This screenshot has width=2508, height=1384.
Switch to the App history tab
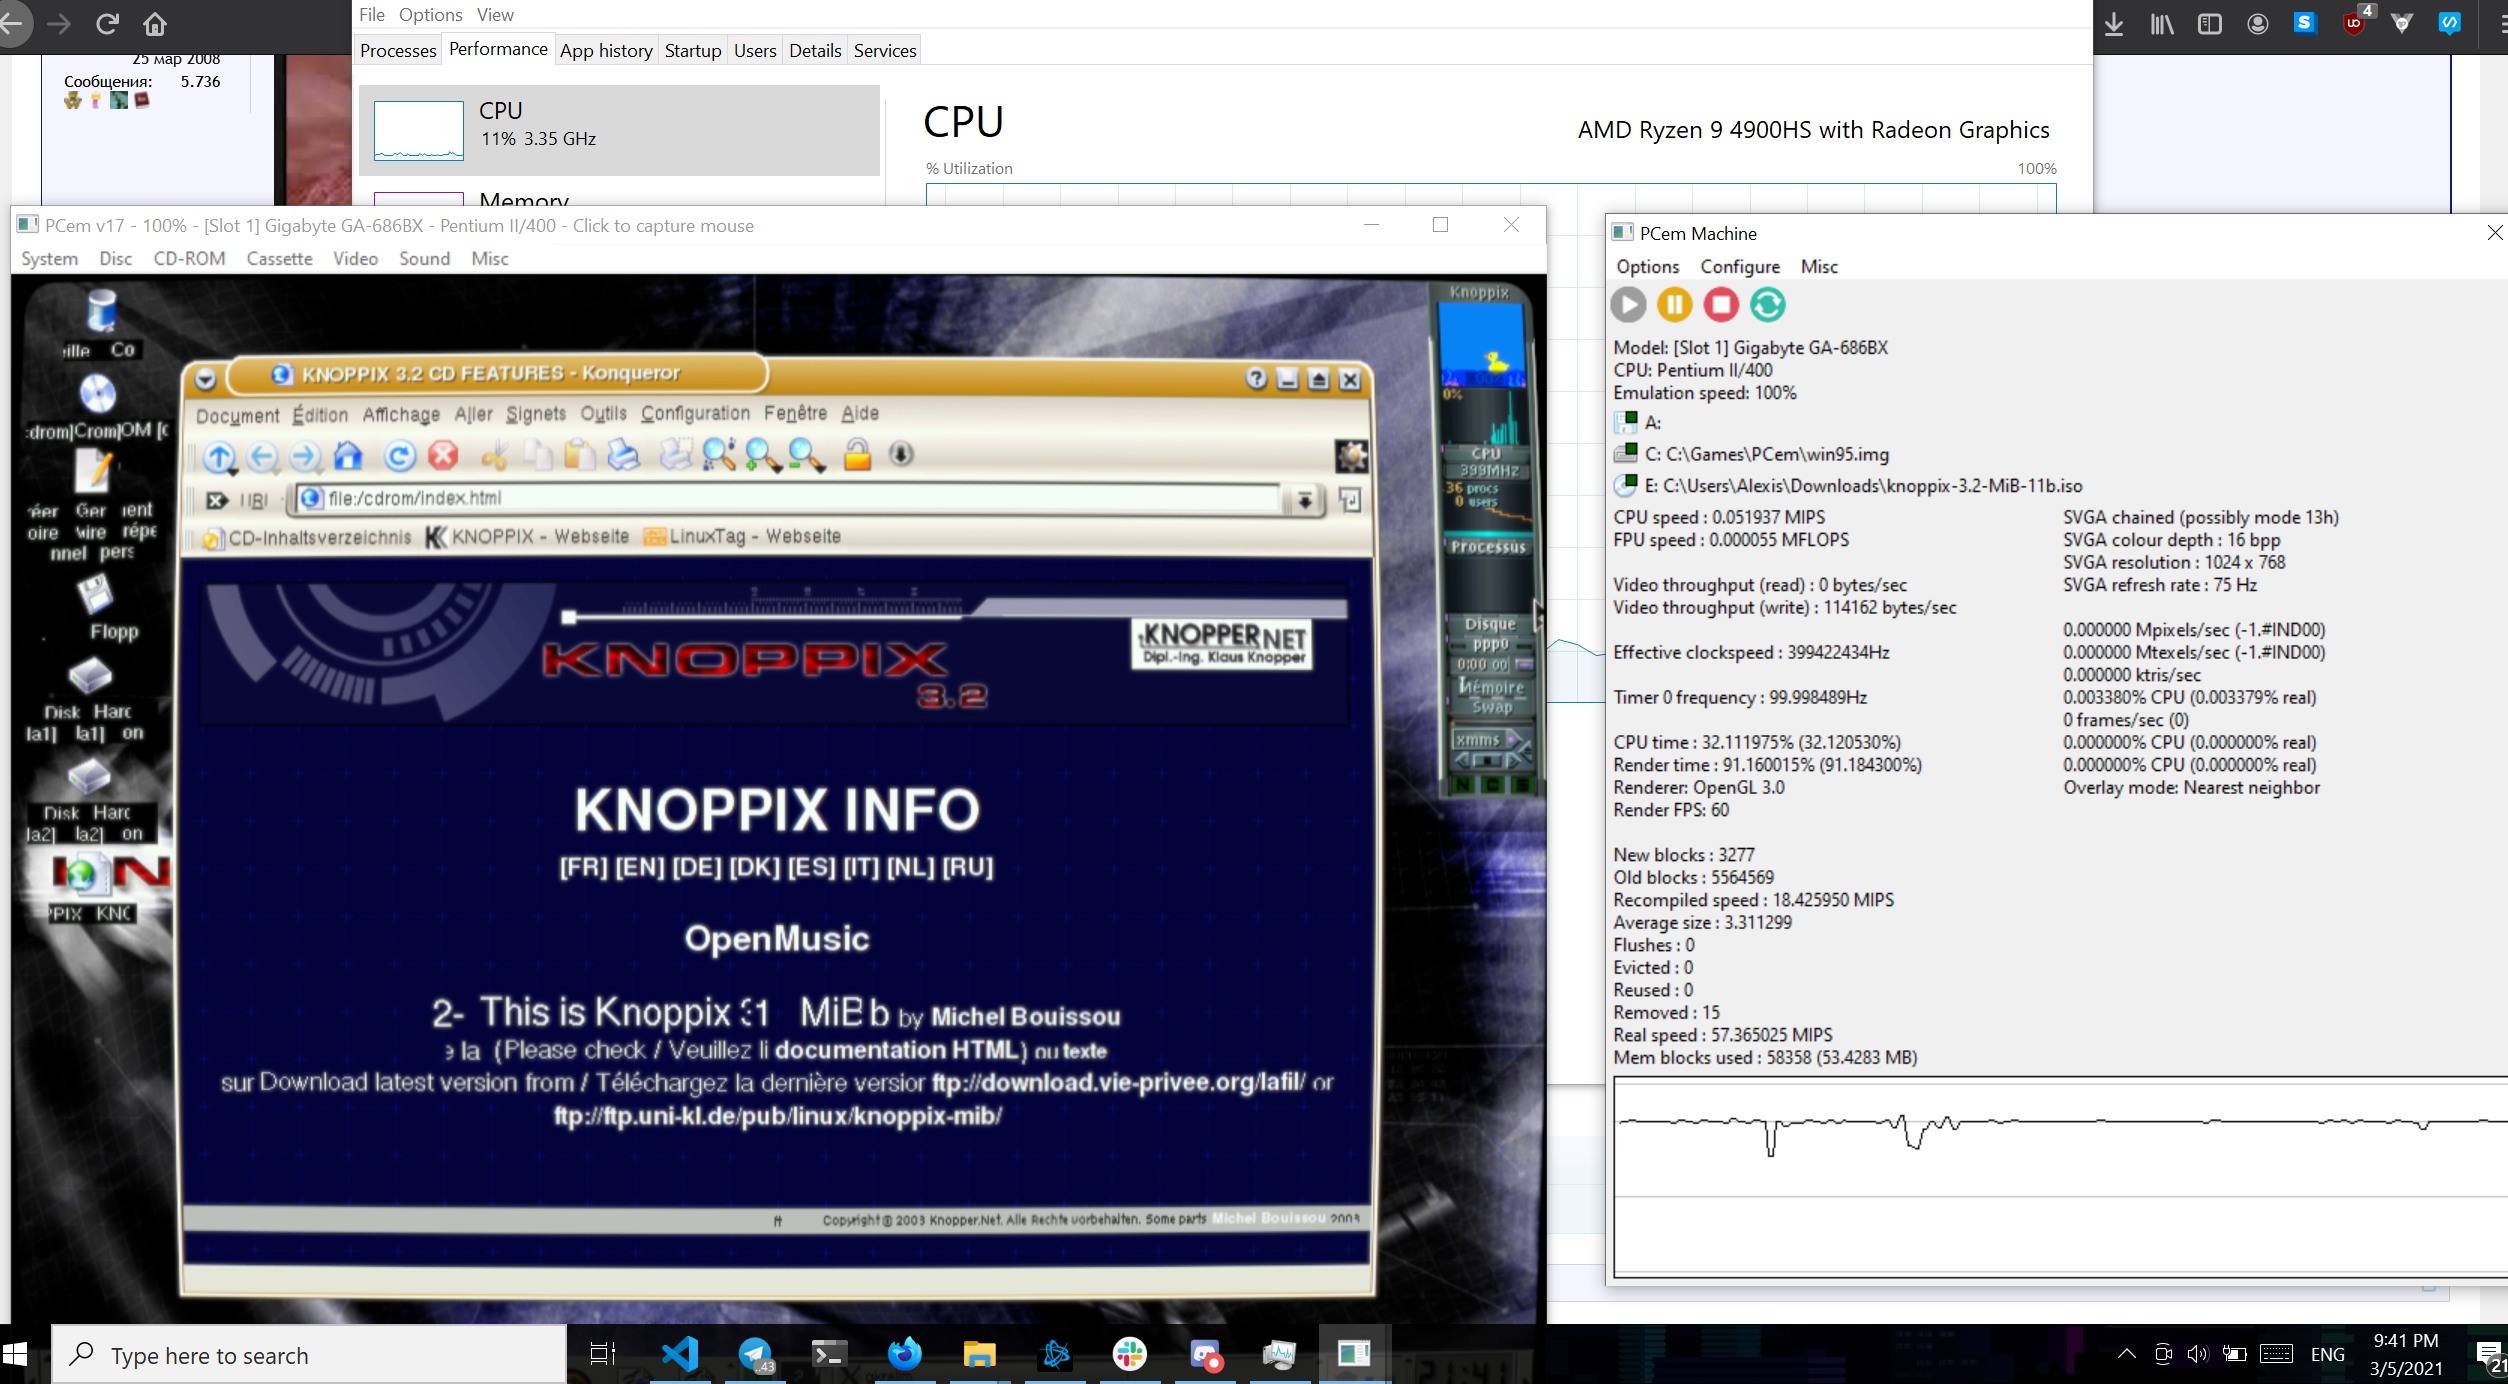605,50
